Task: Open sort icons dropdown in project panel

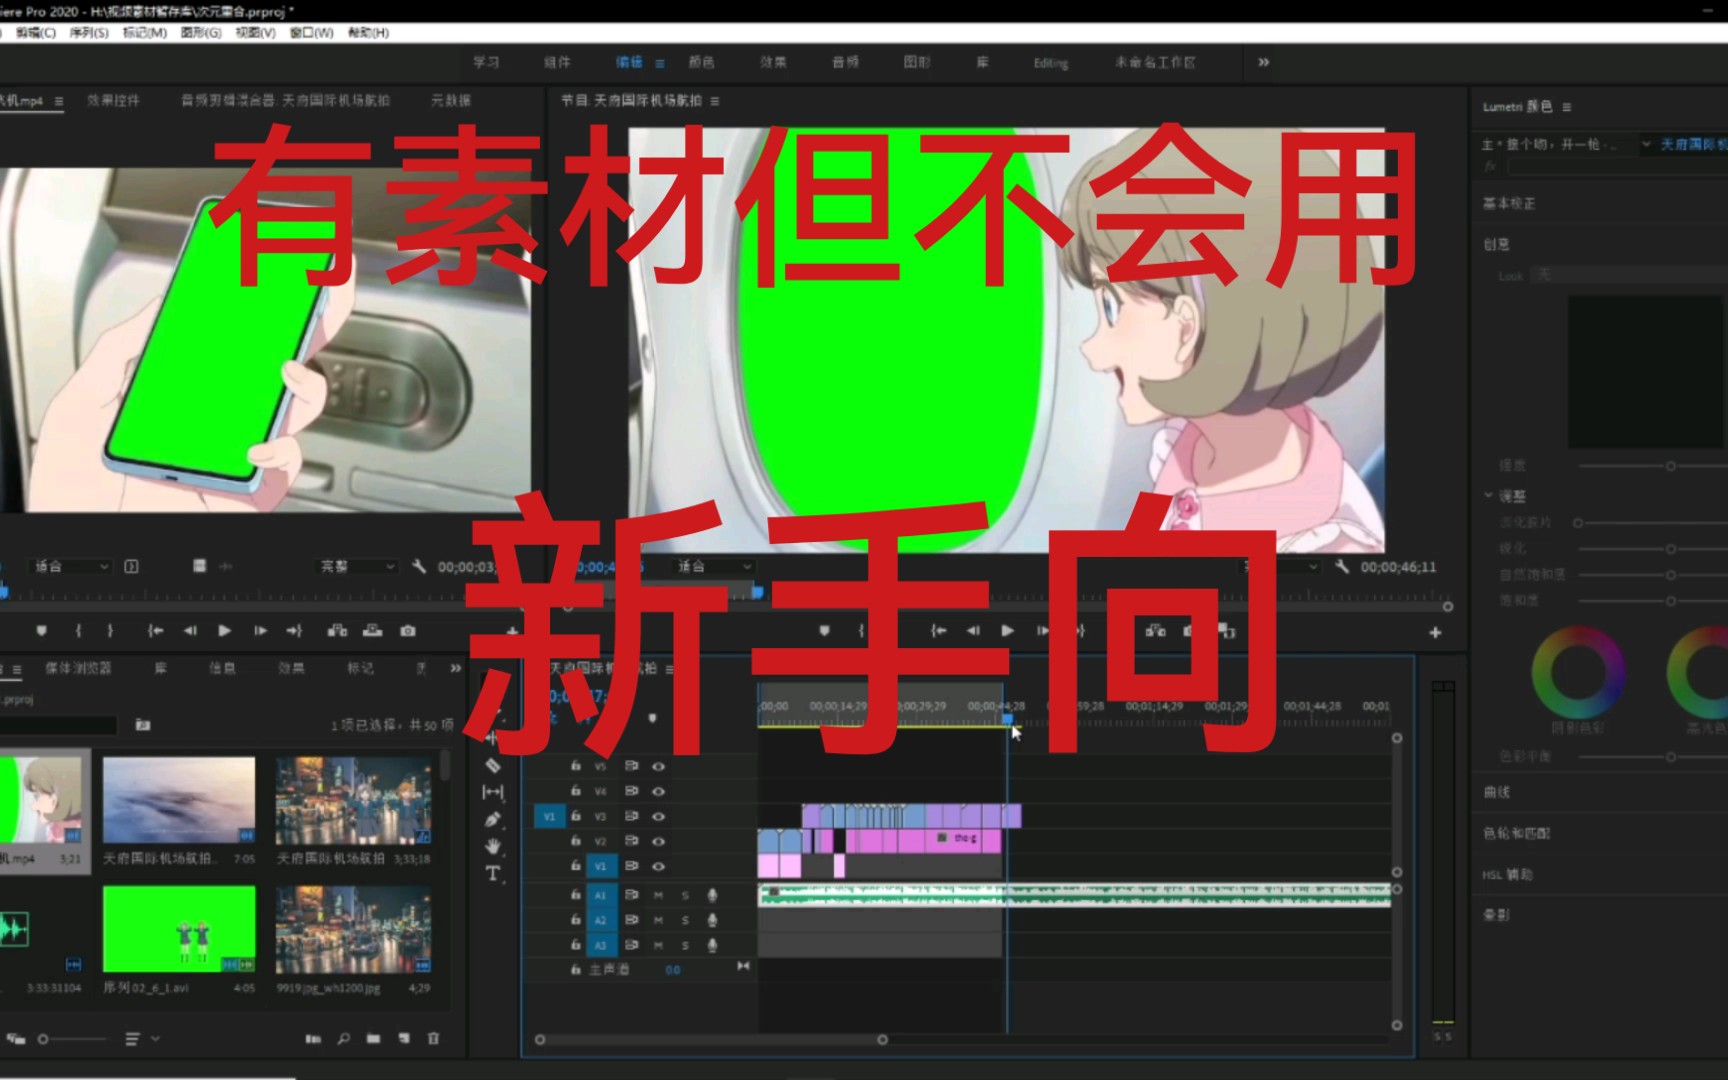Action: (141, 1039)
